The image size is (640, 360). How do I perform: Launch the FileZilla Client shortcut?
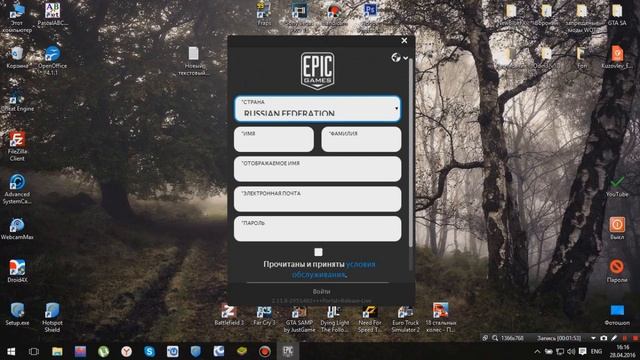(x=17, y=146)
